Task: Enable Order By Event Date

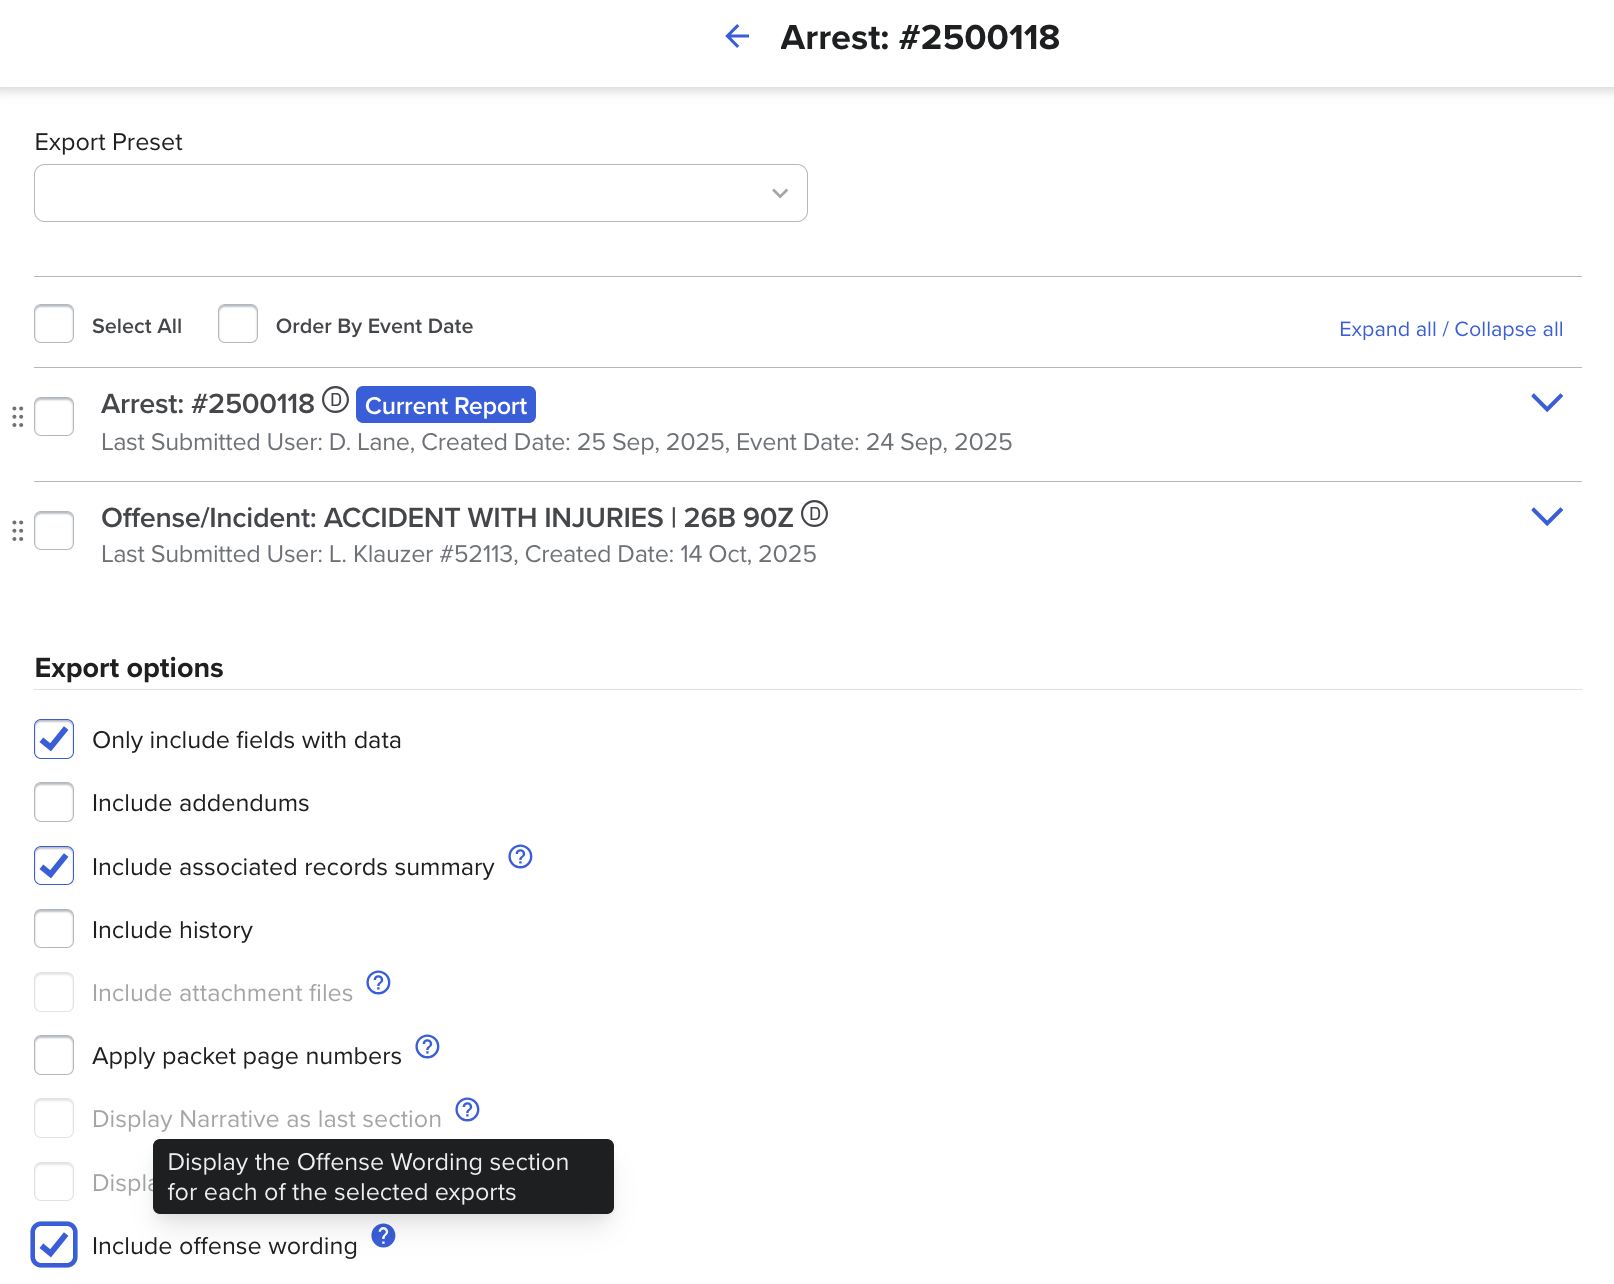Action: 238,325
